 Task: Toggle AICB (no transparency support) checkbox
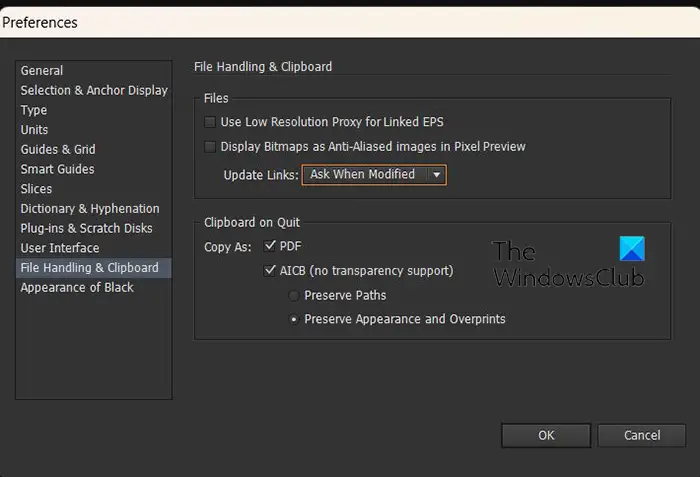pyautogui.click(x=270, y=270)
